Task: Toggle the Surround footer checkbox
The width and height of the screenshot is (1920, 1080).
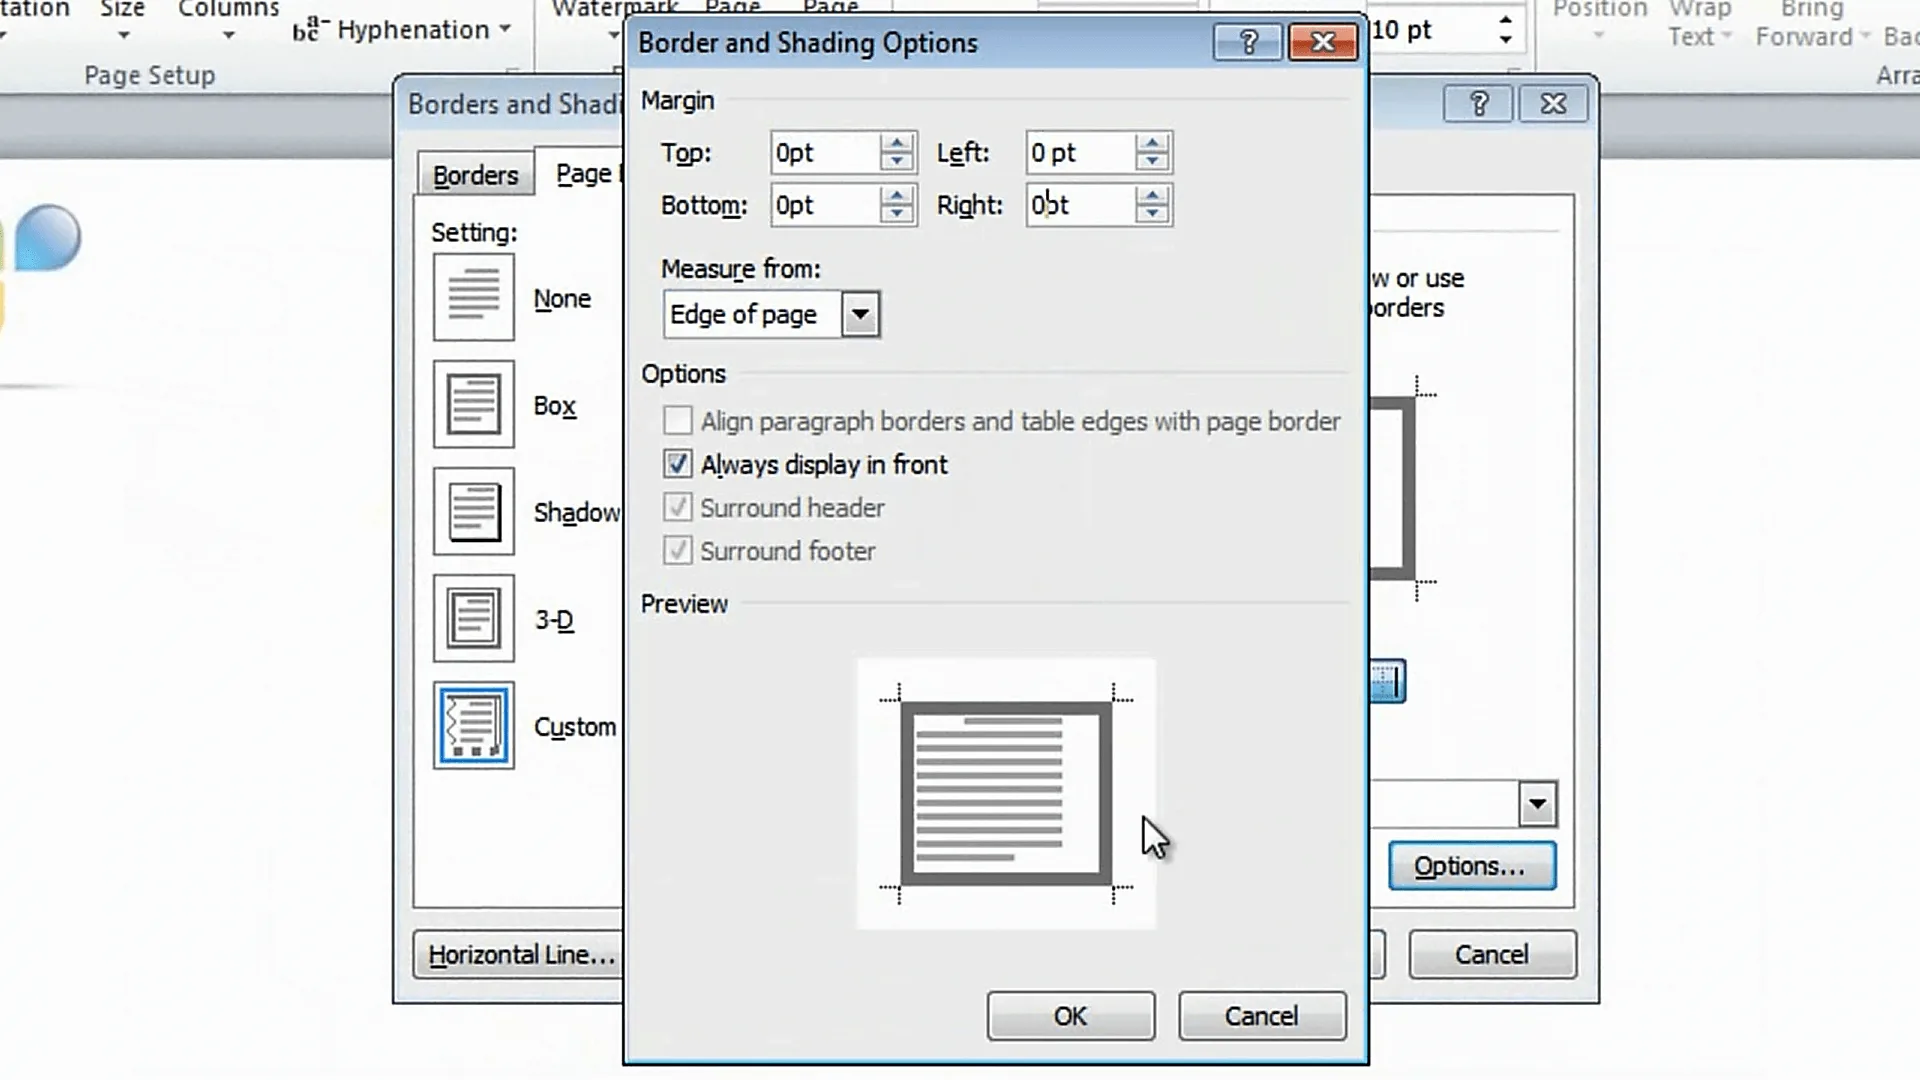Action: click(677, 550)
